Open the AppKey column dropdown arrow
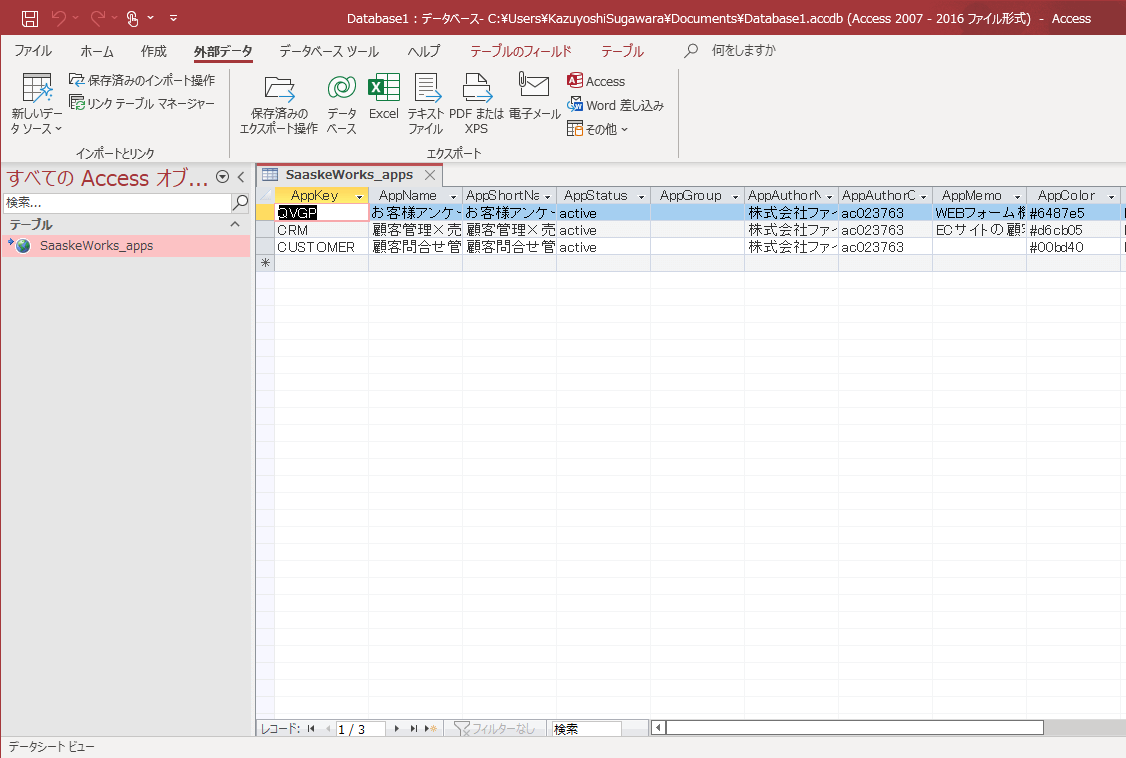 click(x=360, y=196)
